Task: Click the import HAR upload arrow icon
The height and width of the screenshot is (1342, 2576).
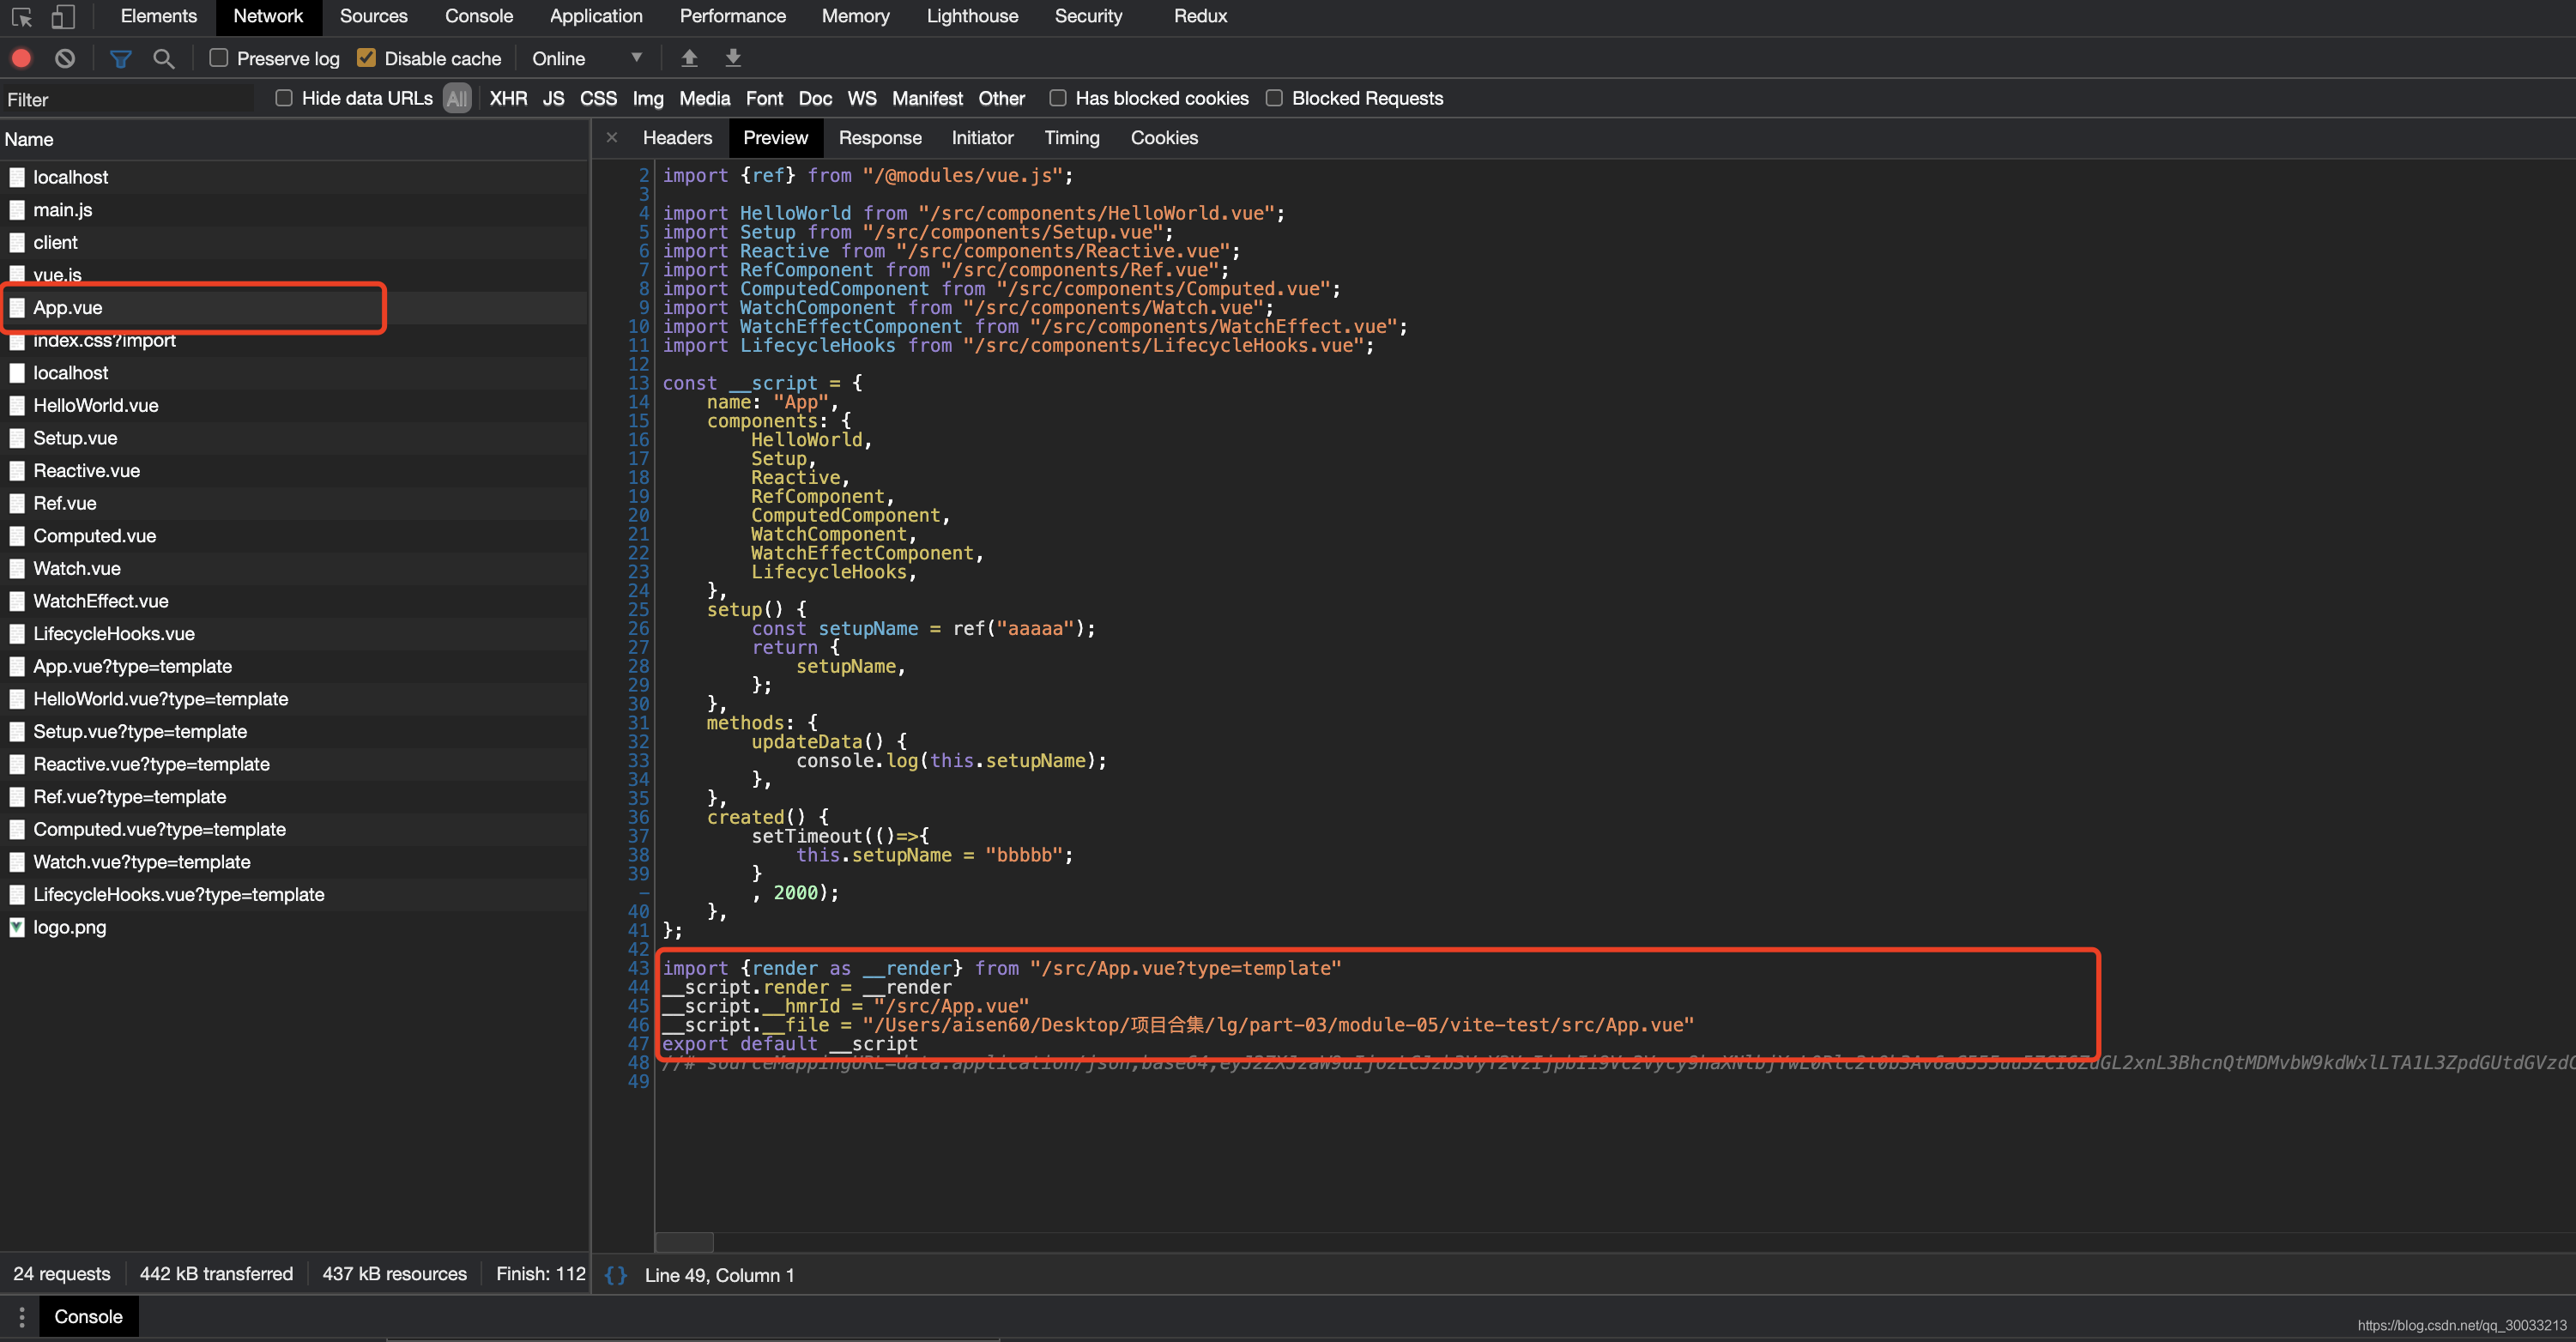Action: pyautogui.click(x=689, y=58)
